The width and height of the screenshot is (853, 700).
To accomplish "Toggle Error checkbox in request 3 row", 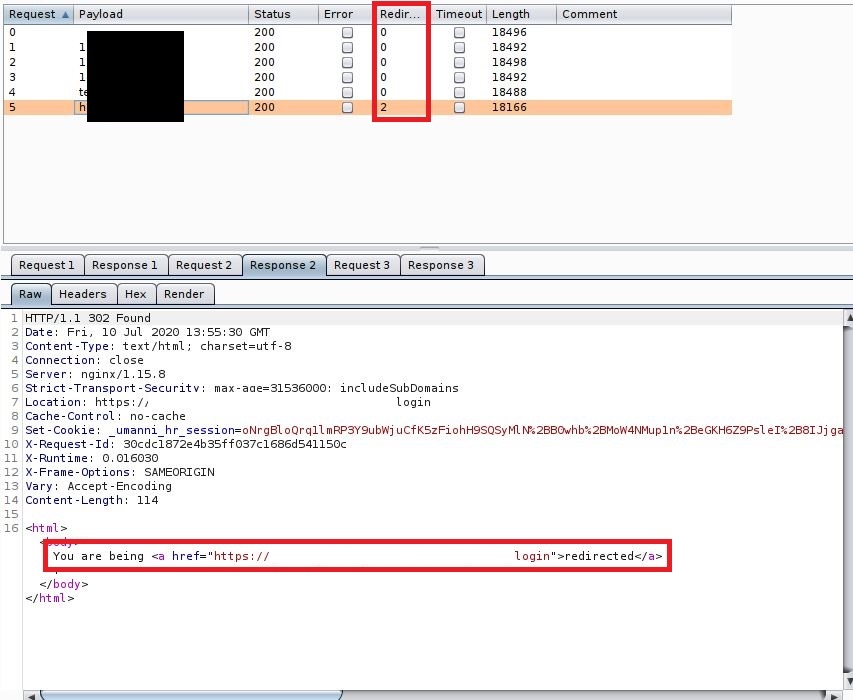I will (x=347, y=77).
